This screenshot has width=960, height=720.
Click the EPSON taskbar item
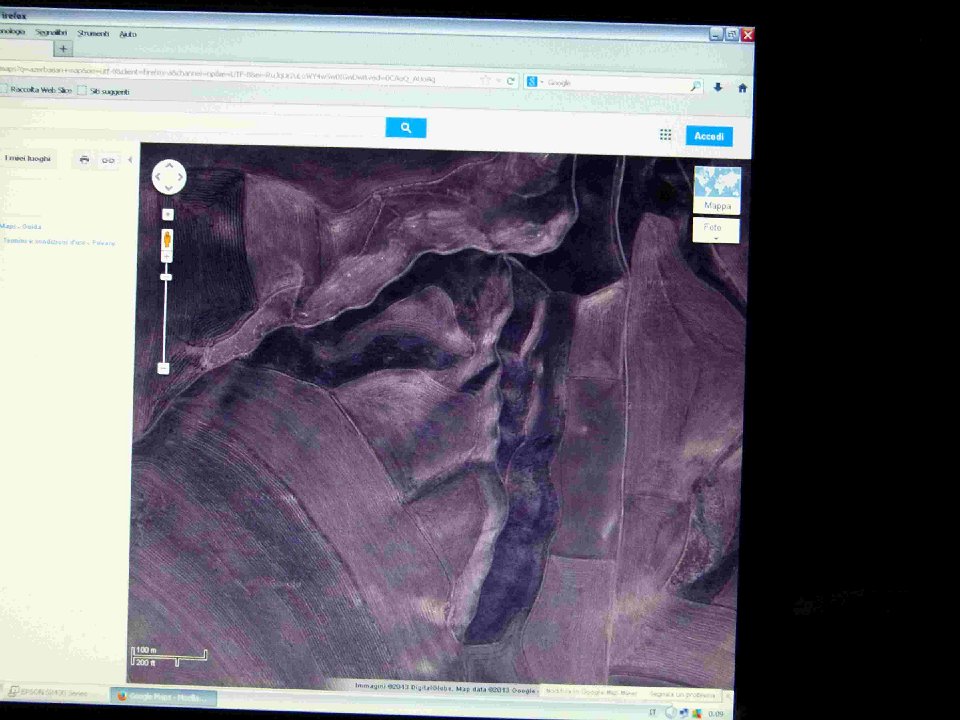coord(48,692)
